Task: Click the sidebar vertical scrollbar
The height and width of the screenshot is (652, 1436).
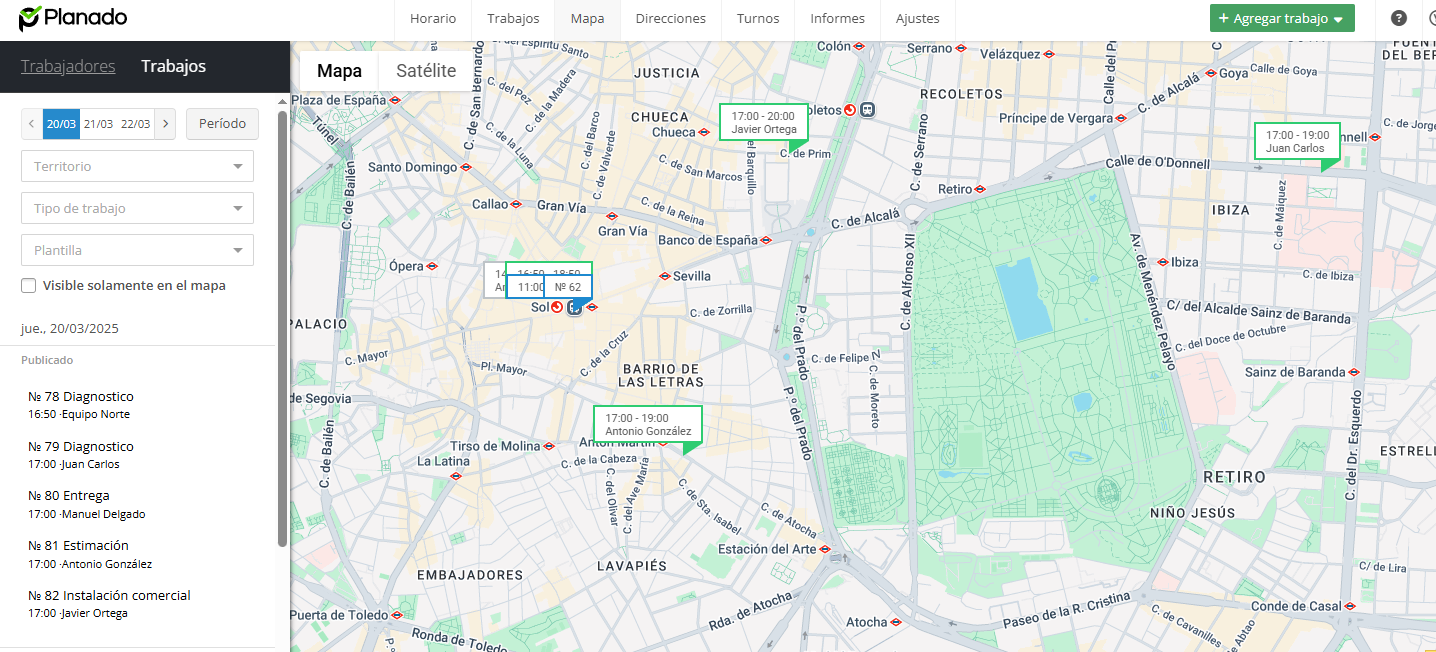Action: click(x=282, y=328)
